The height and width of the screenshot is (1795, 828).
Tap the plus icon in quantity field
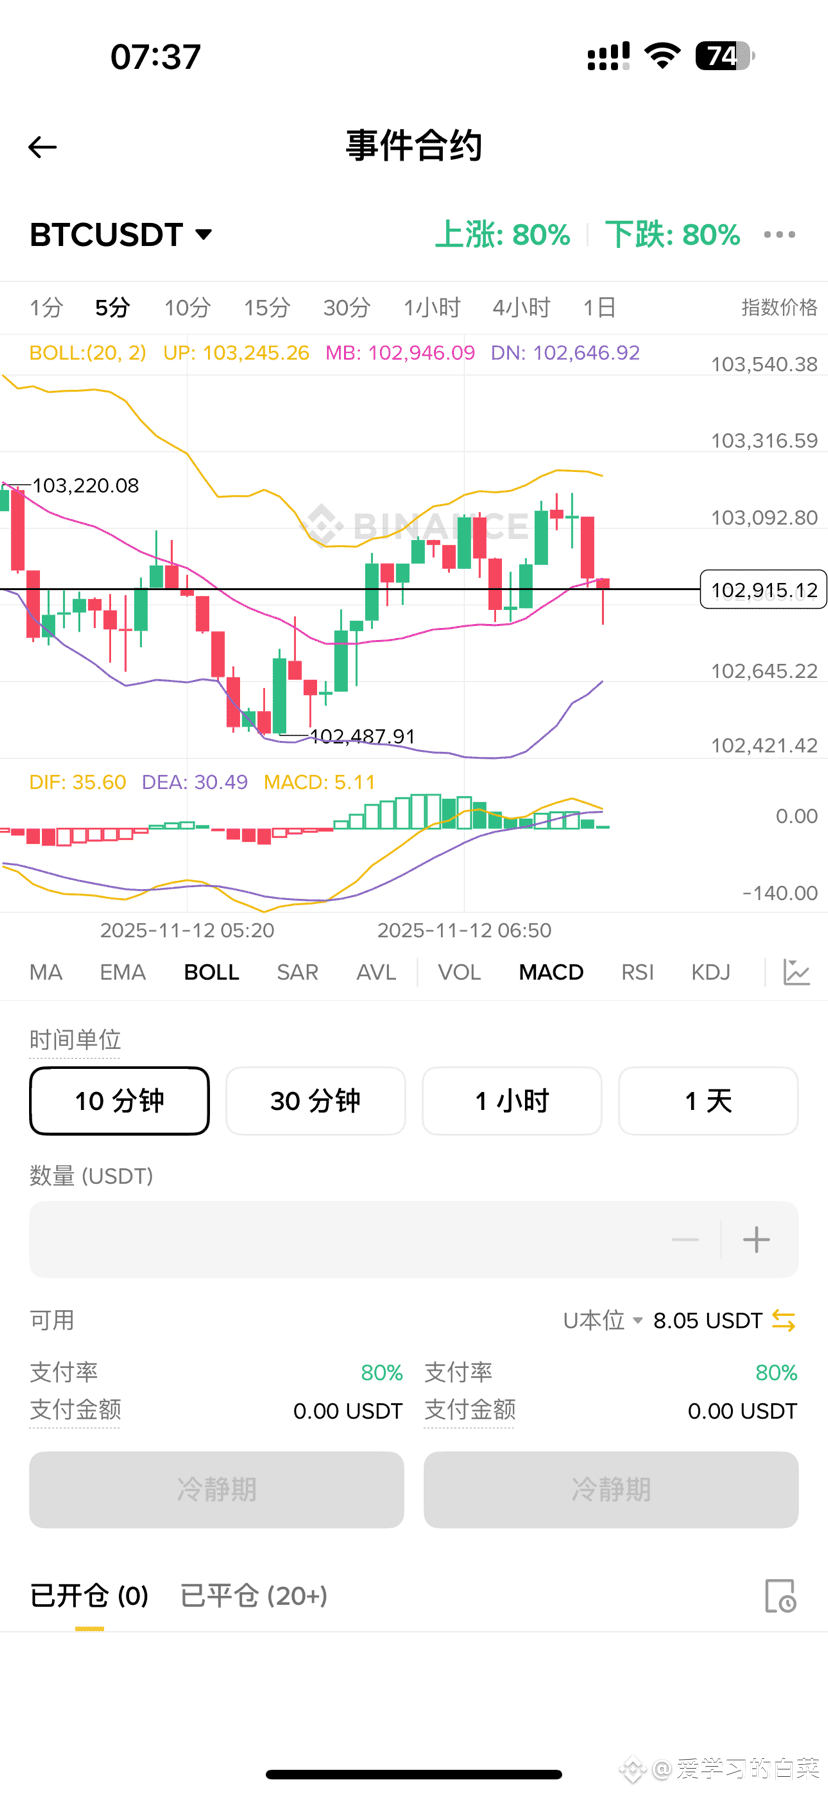pos(757,1240)
